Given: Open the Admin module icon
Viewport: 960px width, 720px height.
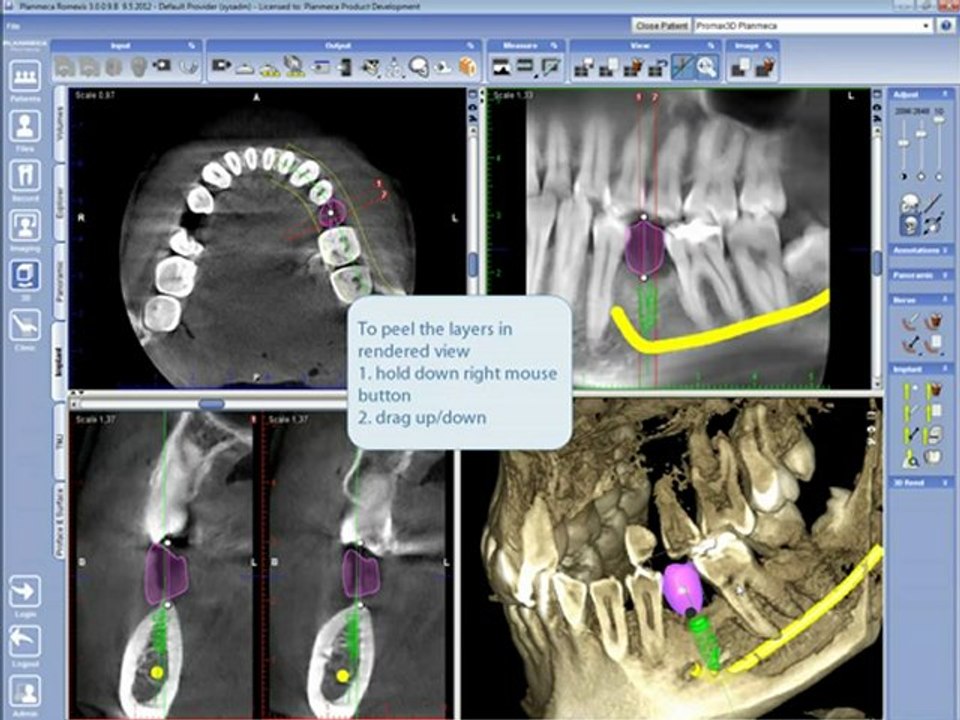Looking at the screenshot, I should (24, 691).
